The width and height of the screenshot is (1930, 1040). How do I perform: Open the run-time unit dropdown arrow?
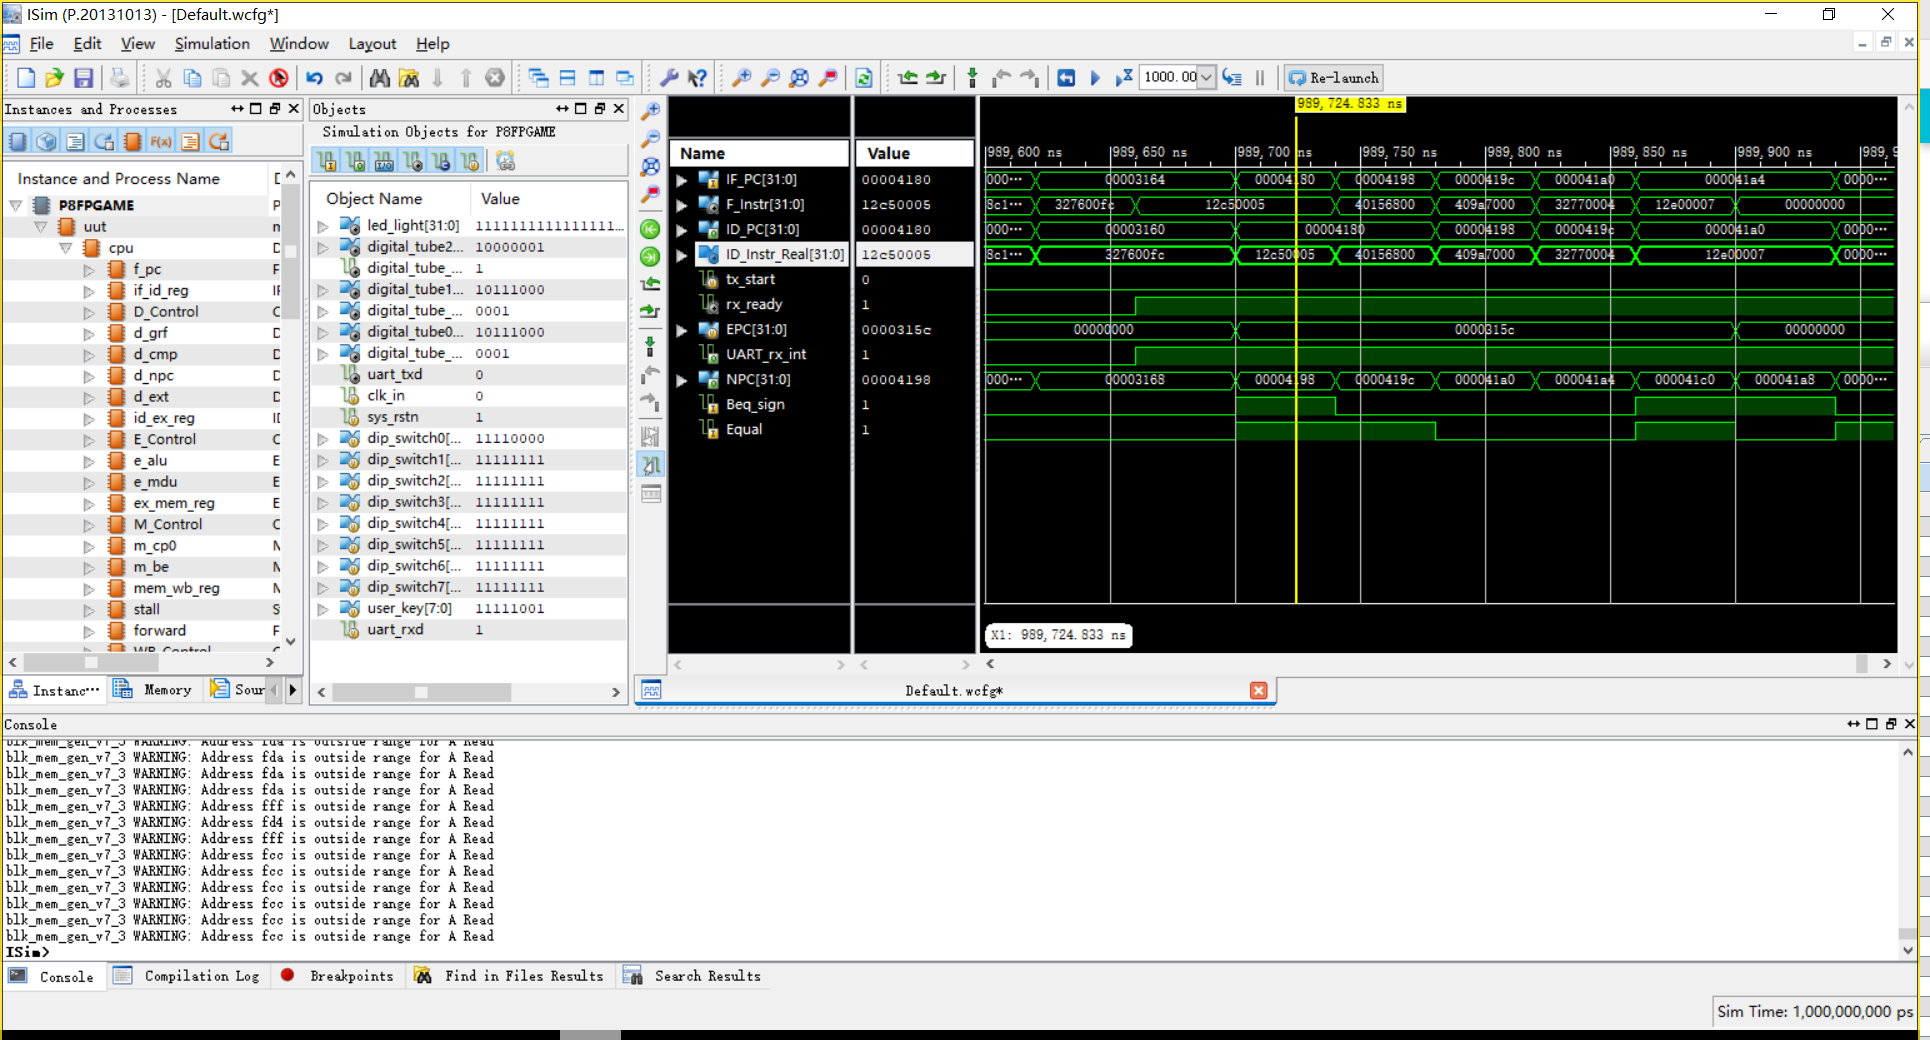(x=1207, y=78)
